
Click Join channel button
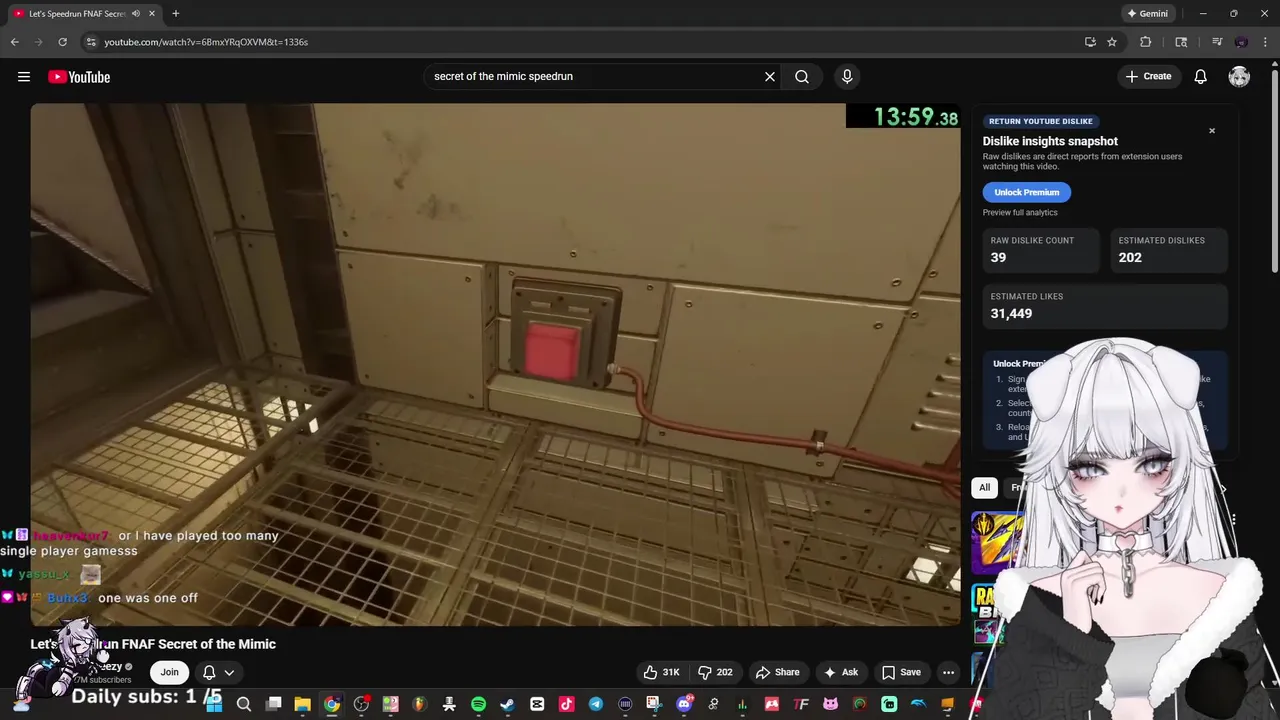170,672
